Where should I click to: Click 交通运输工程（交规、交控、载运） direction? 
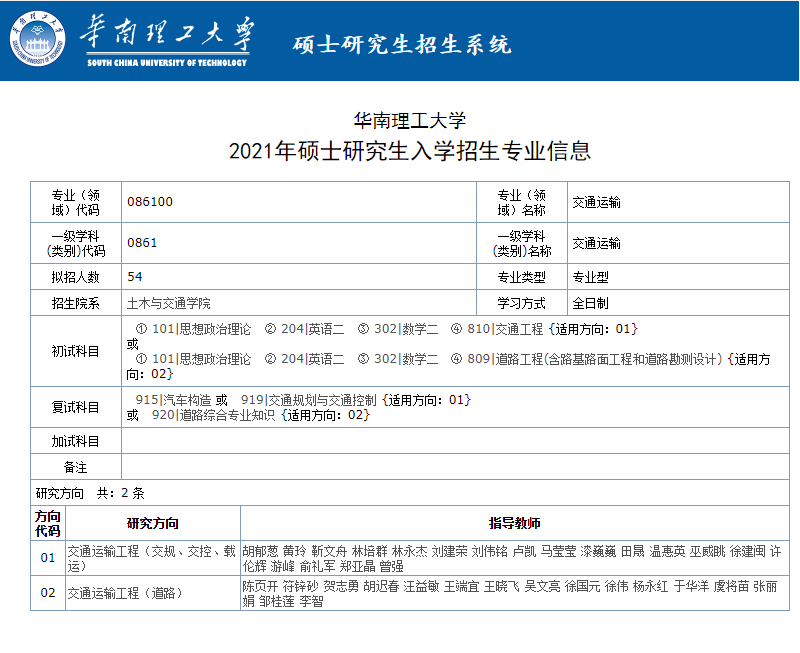152,559
